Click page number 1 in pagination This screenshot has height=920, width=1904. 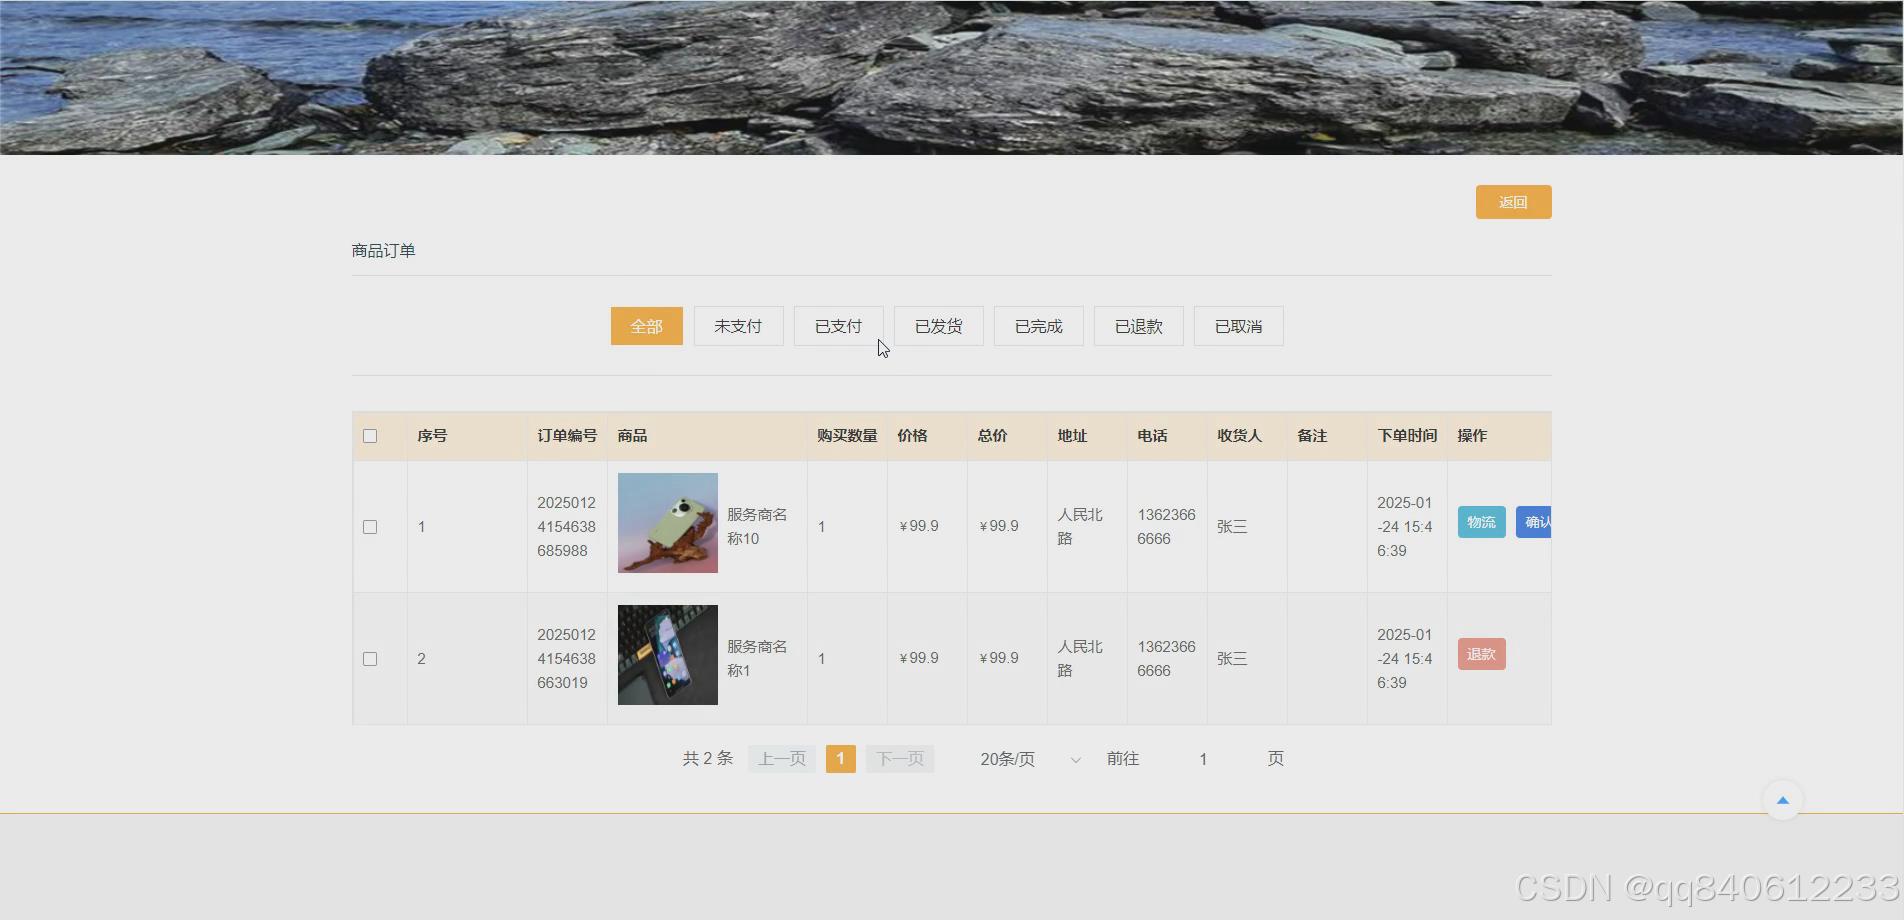(x=840, y=758)
